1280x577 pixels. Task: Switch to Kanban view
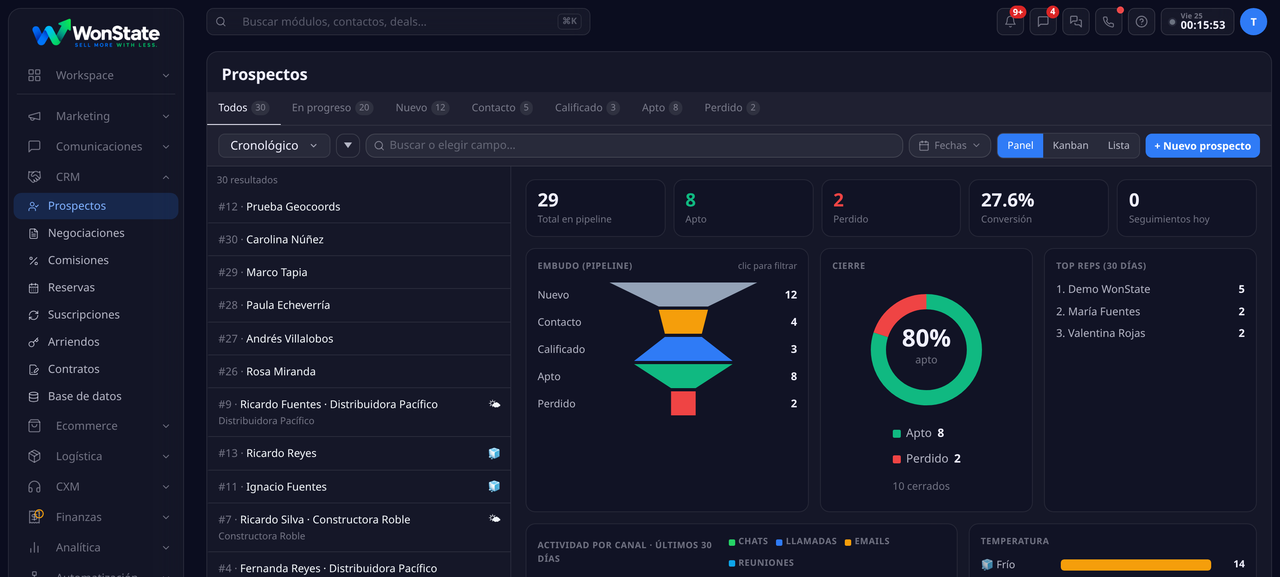coord(1070,146)
